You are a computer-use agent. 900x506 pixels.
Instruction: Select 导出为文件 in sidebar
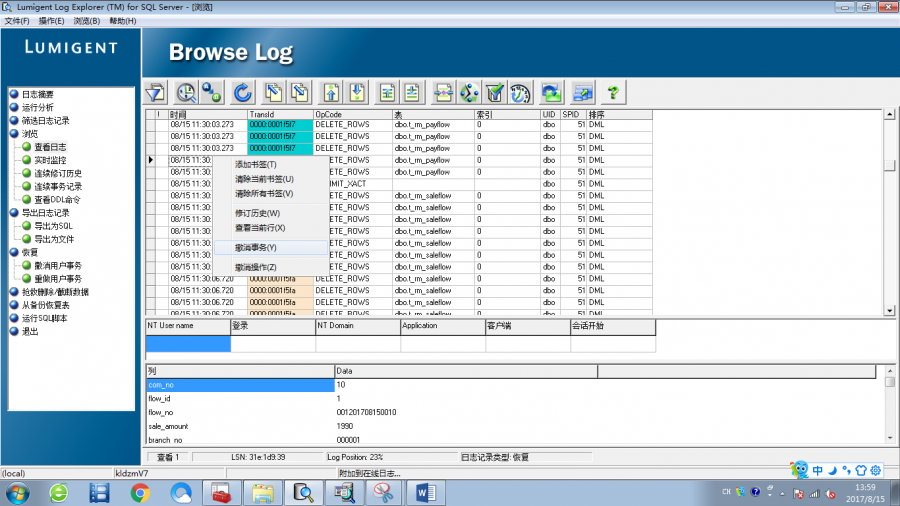point(54,239)
